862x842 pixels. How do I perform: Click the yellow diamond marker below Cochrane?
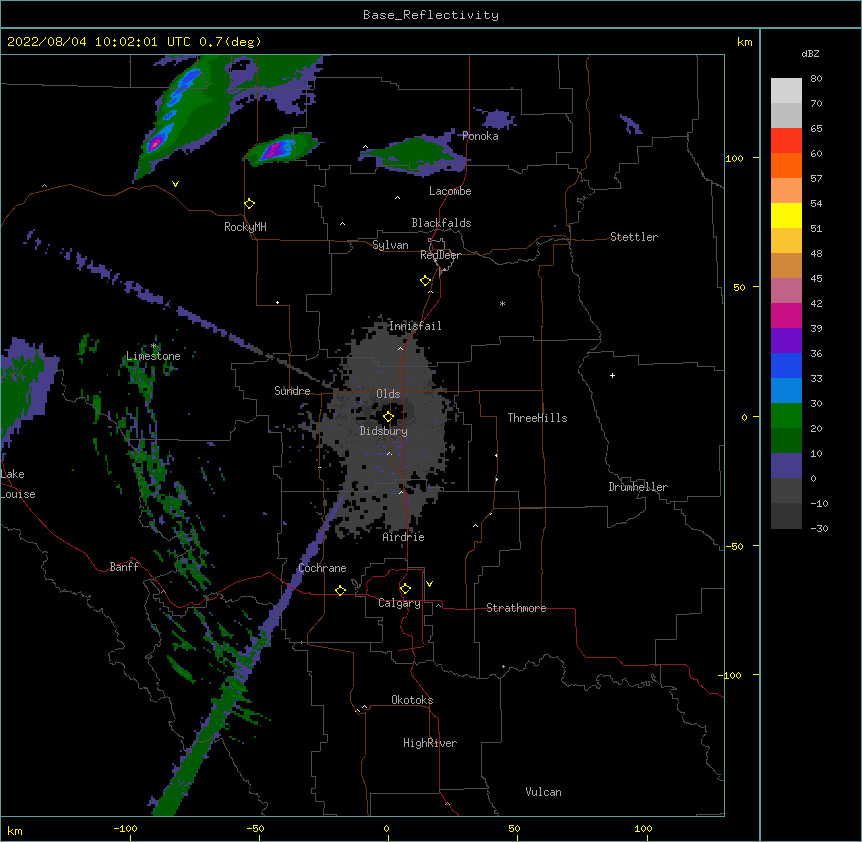(341, 590)
